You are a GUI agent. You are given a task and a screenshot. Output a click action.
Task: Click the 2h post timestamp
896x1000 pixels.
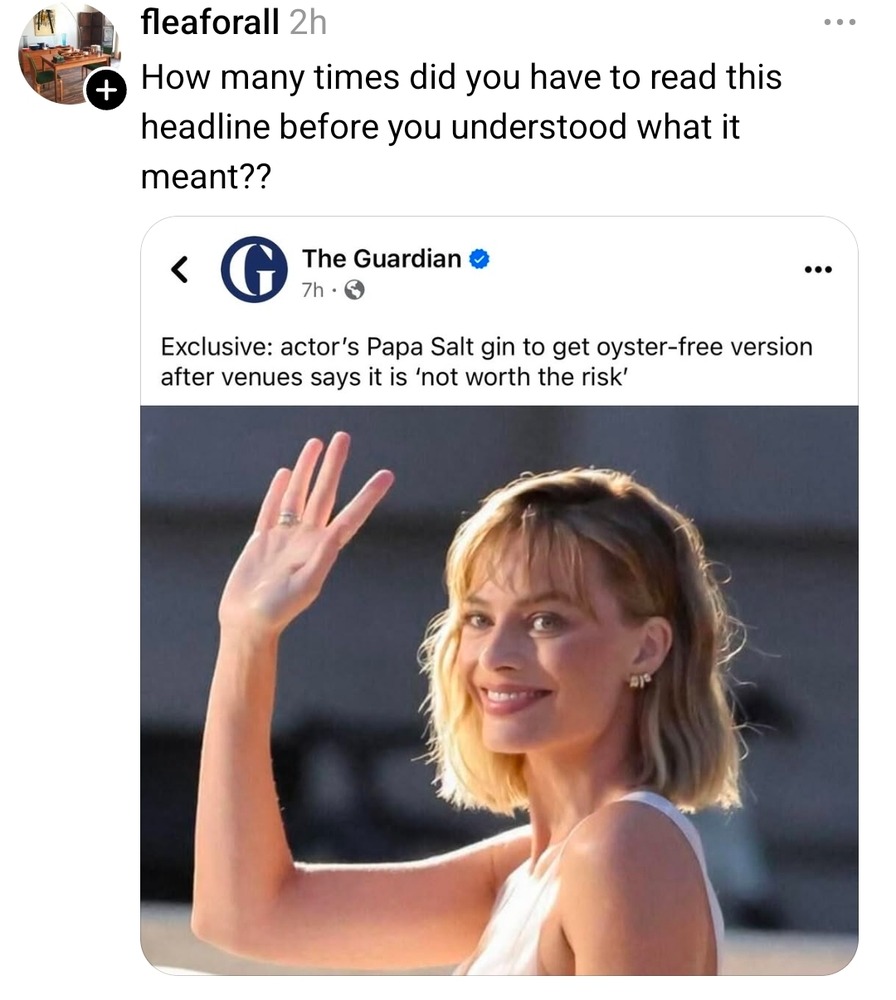pos(308,23)
